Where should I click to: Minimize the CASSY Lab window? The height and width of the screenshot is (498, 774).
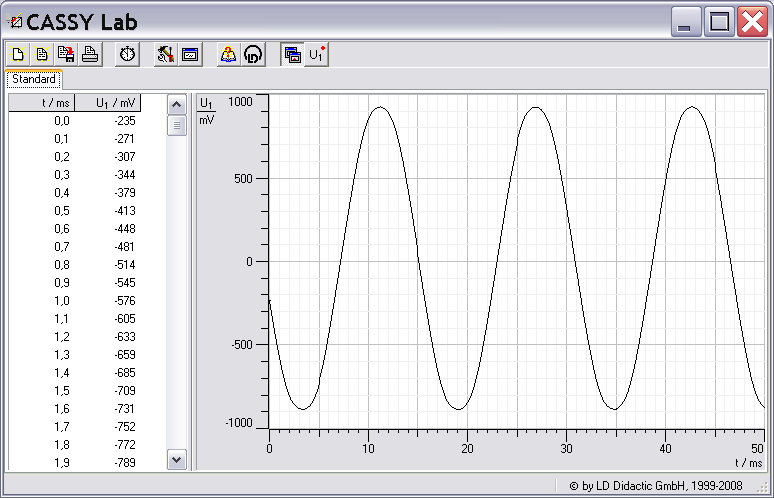tap(686, 22)
